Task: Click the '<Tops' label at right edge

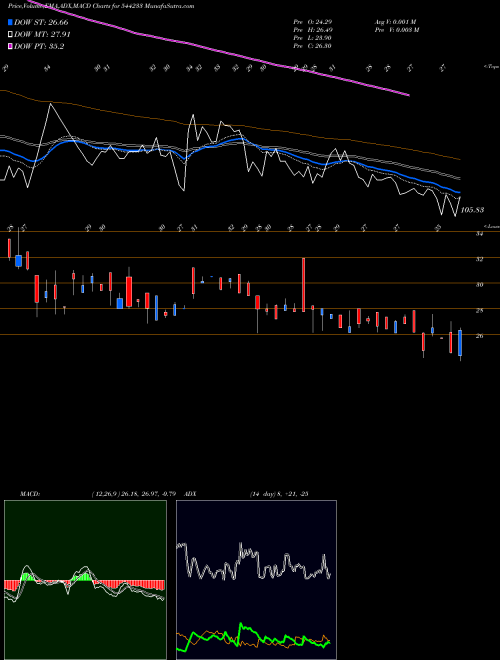Action: tap(492, 67)
